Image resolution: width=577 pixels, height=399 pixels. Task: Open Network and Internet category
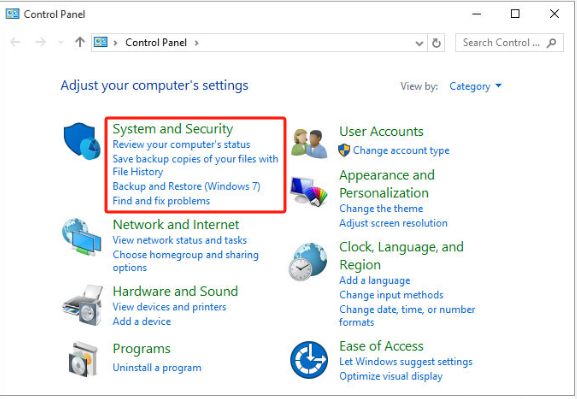coord(176,225)
